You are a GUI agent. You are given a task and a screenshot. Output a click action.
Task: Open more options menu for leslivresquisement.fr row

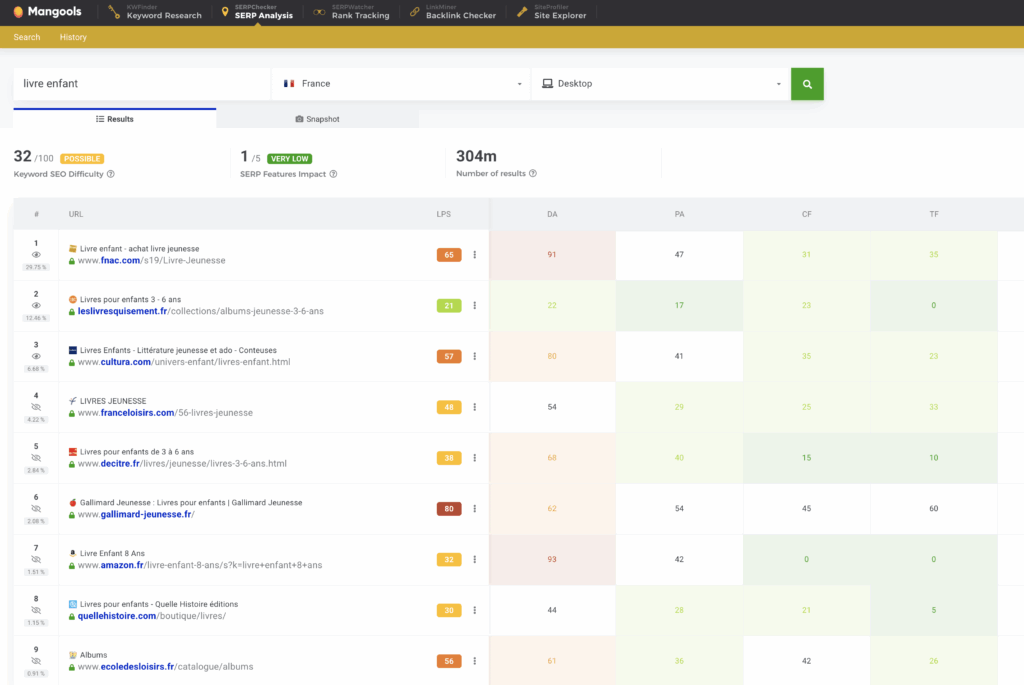point(475,306)
